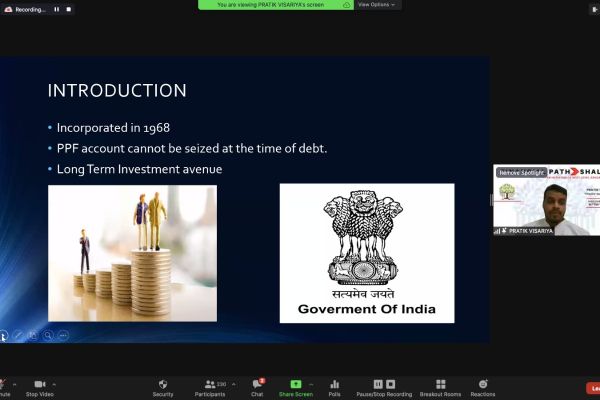Open the Reactions menu

click(x=482, y=386)
